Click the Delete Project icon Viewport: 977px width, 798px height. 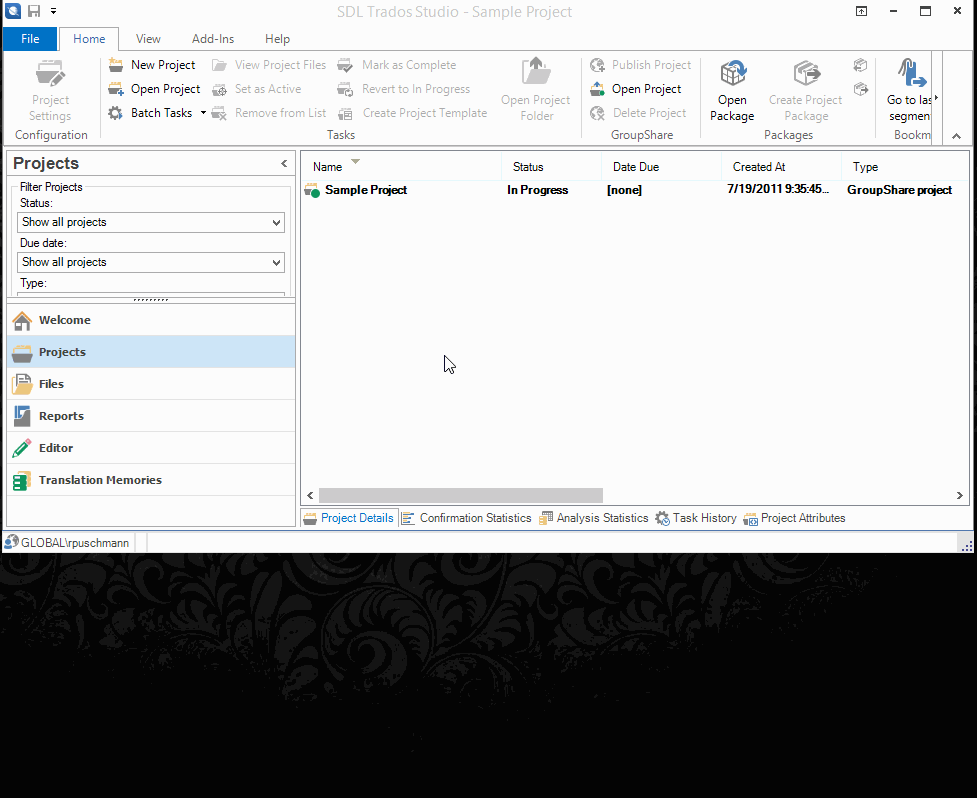pyautogui.click(x=598, y=113)
